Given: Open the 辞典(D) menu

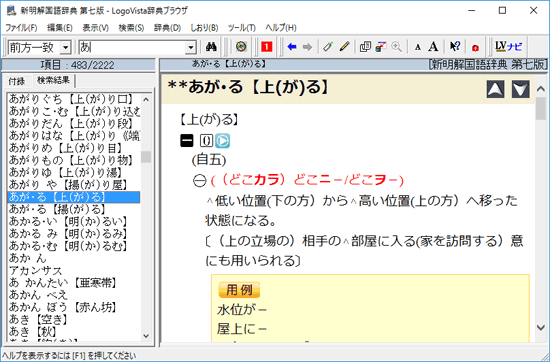Looking at the screenshot, I should [167, 28].
